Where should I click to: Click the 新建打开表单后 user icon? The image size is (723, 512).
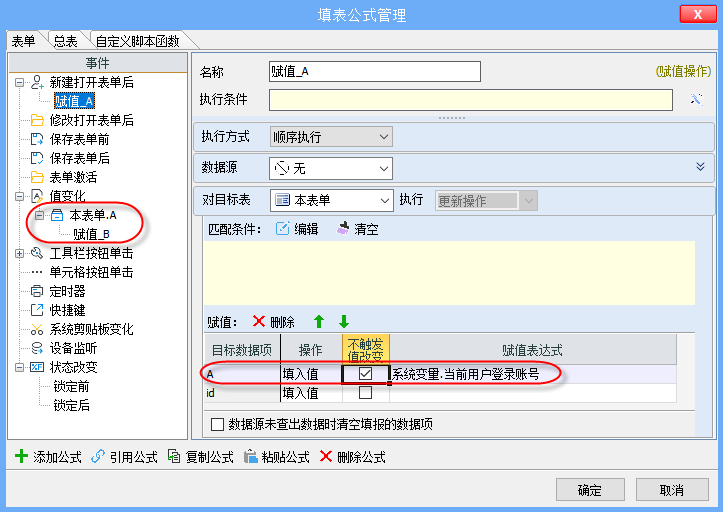coord(37,83)
